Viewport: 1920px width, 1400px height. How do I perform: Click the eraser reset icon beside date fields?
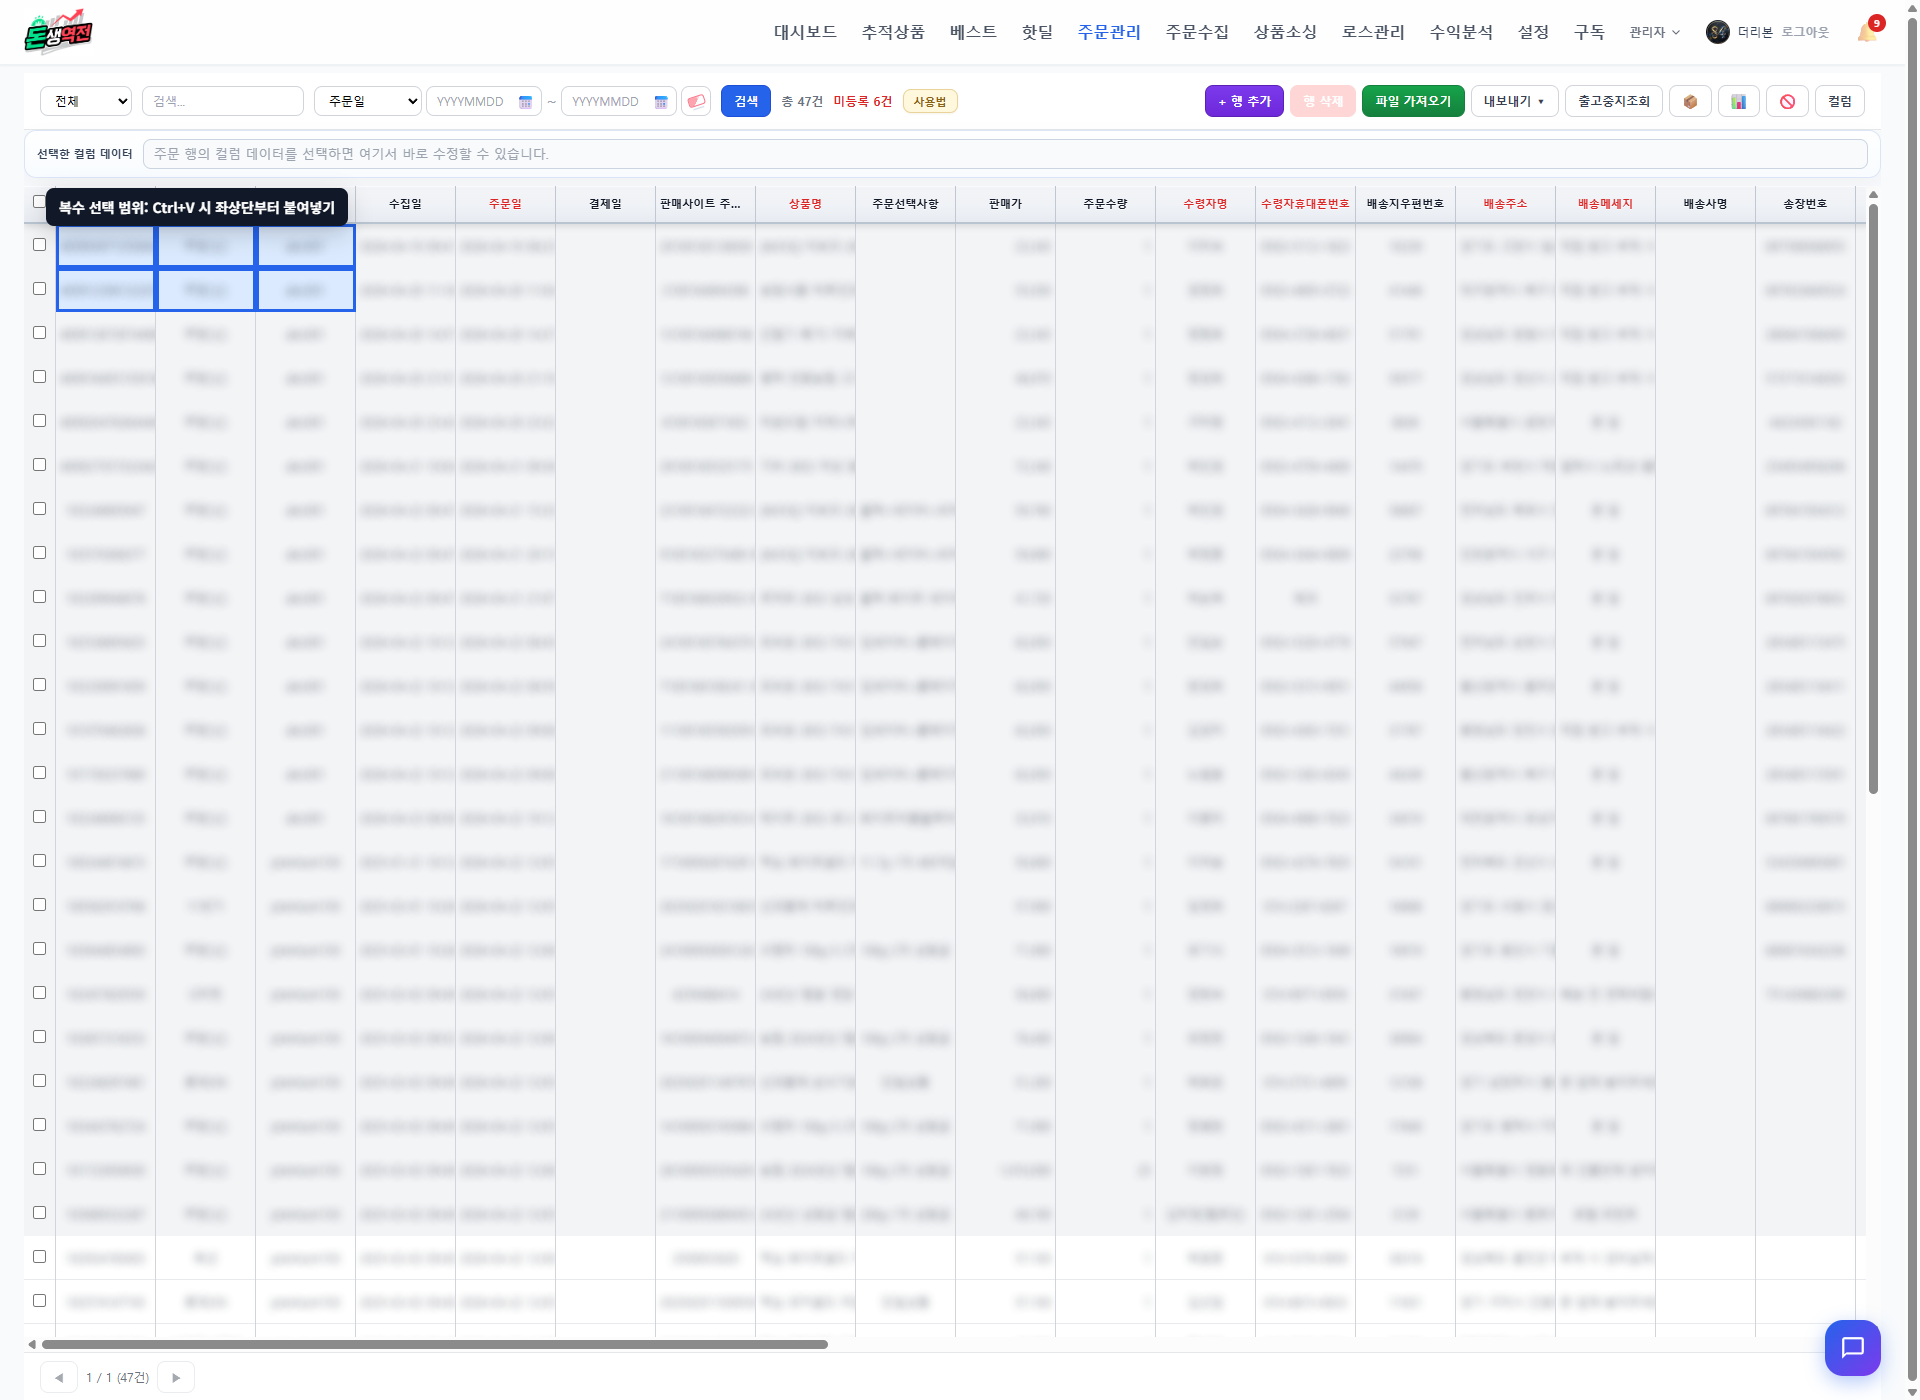696,101
